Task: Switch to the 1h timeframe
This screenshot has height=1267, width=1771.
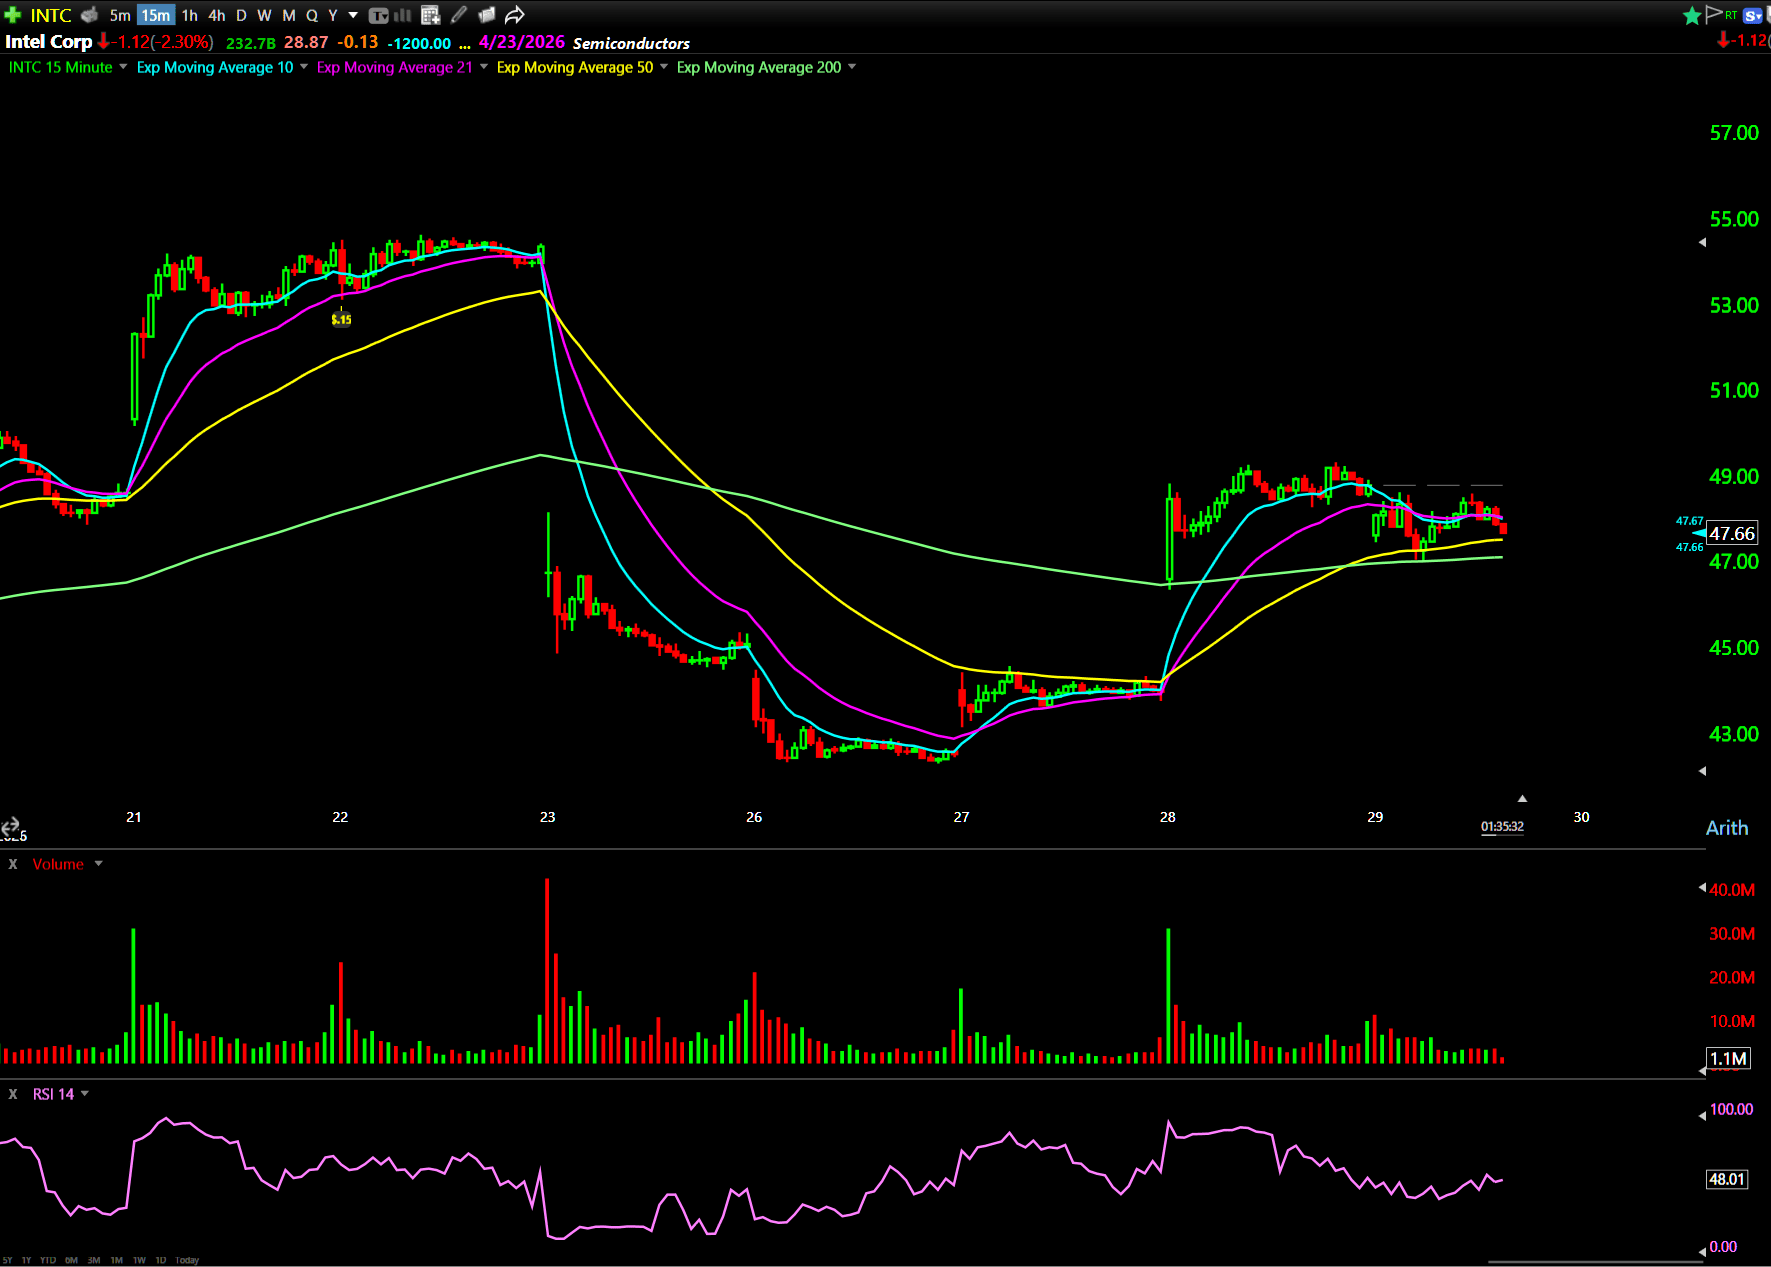Action: click(x=189, y=15)
